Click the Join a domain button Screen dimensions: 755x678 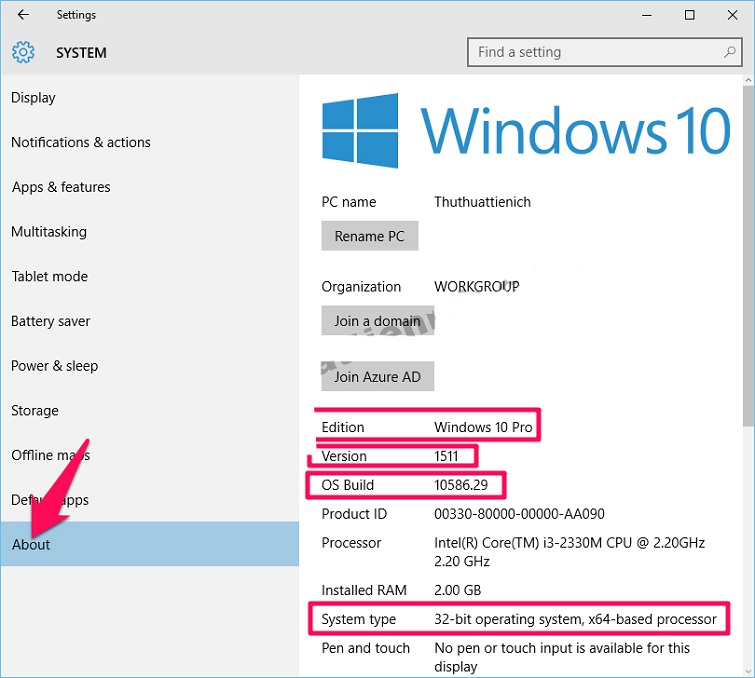pyautogui.click(x=377, y=321)
